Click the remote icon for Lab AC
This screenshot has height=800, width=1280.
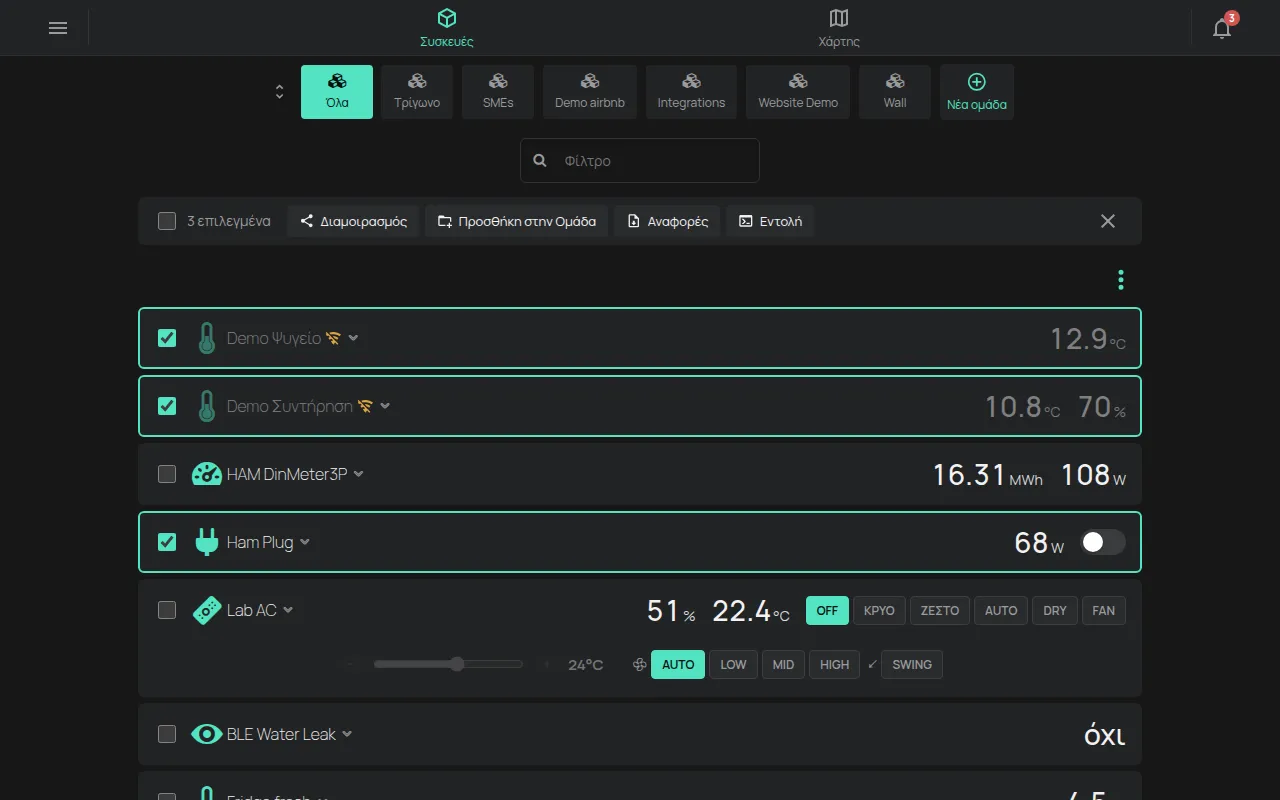pyautogui.click(x=206, y=610)
